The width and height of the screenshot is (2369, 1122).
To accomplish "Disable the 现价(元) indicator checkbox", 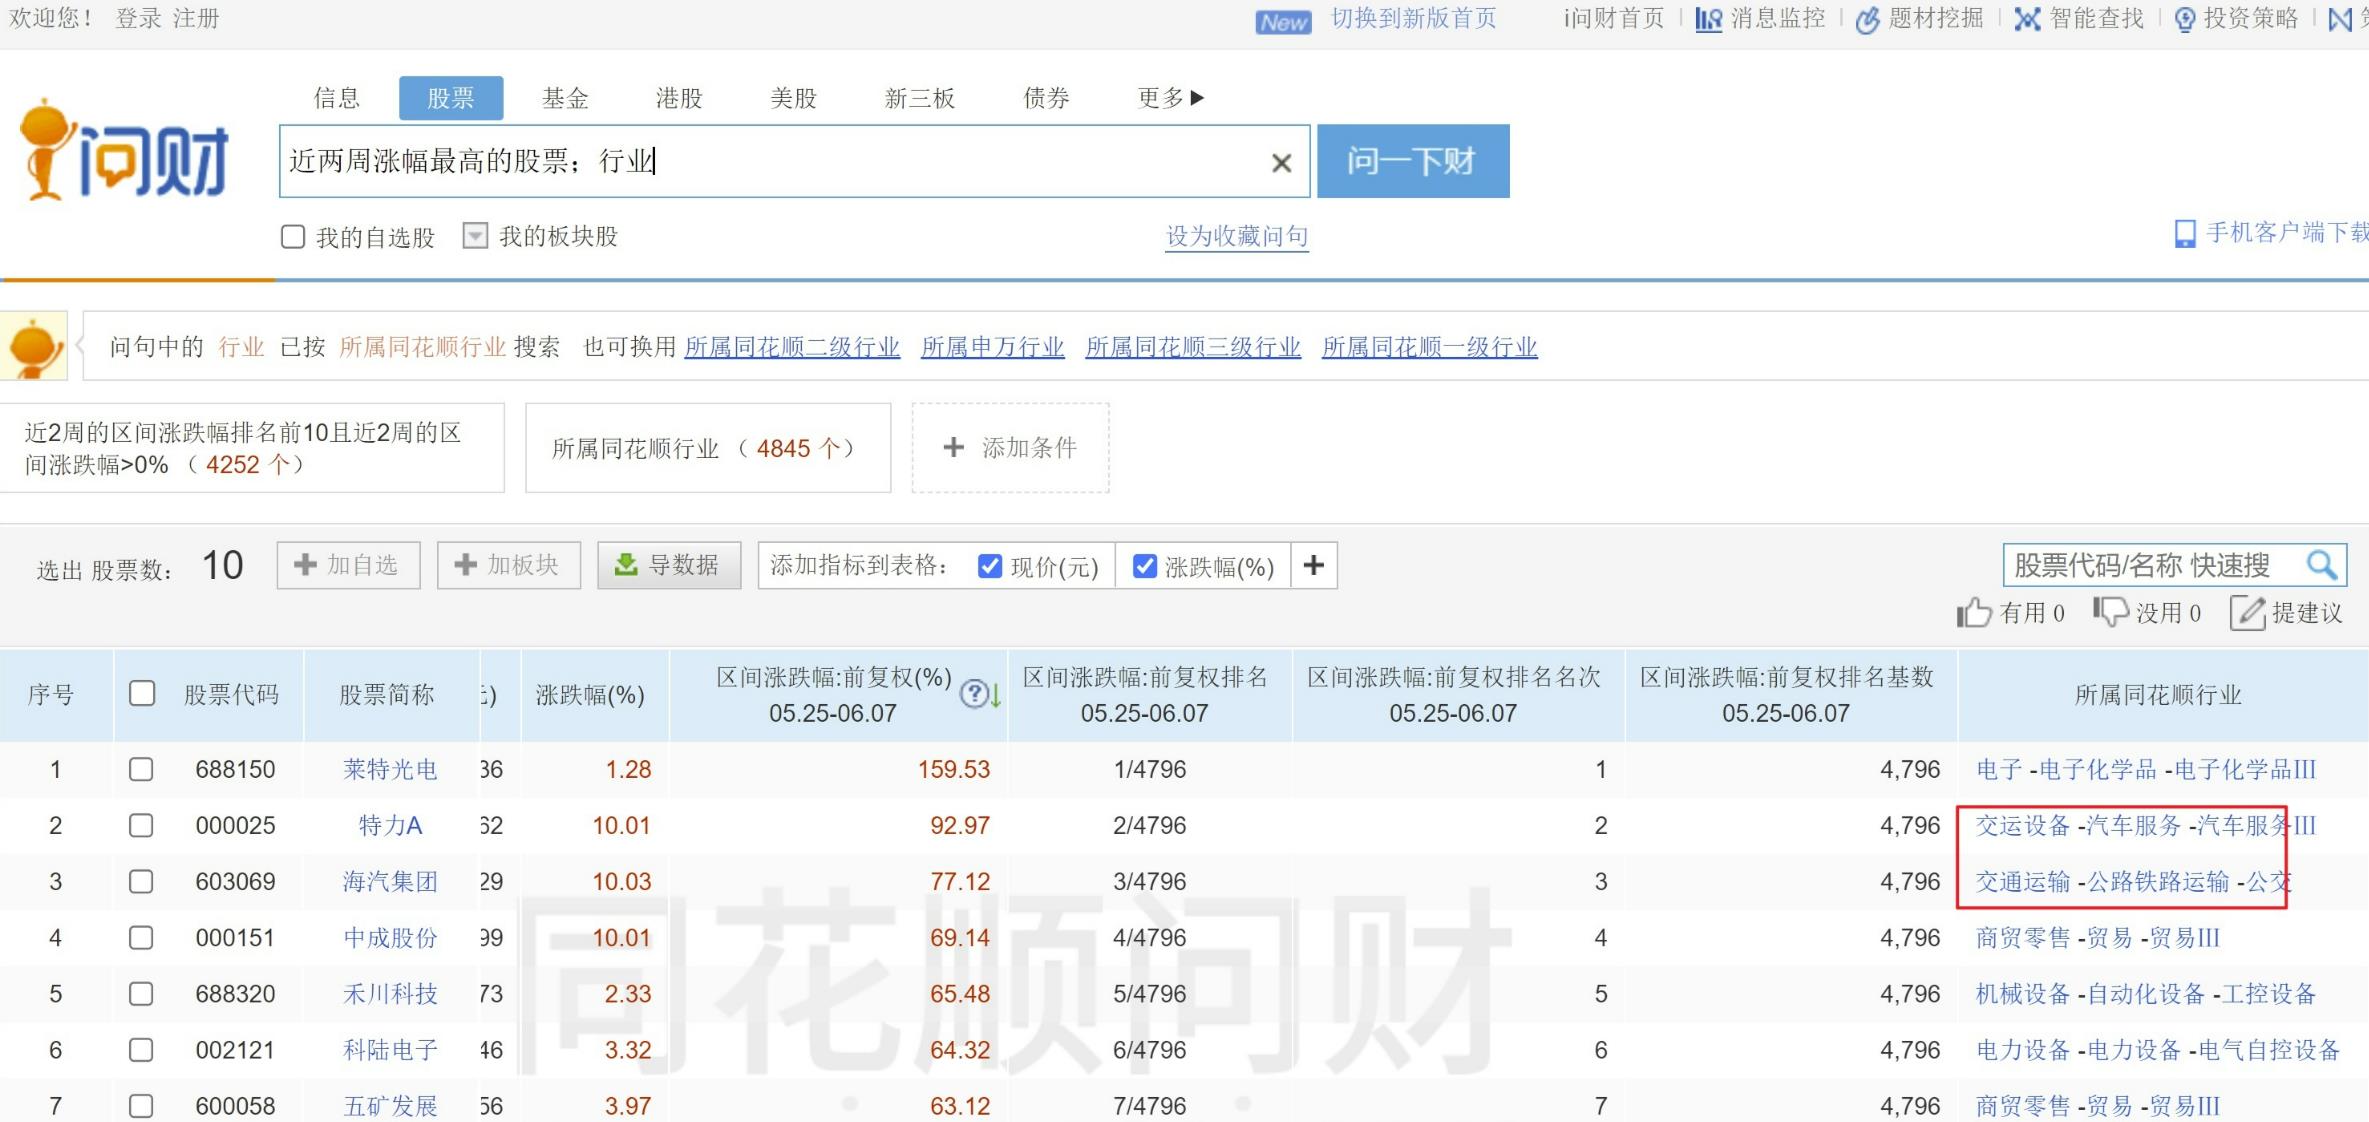I will pos(989,565).
